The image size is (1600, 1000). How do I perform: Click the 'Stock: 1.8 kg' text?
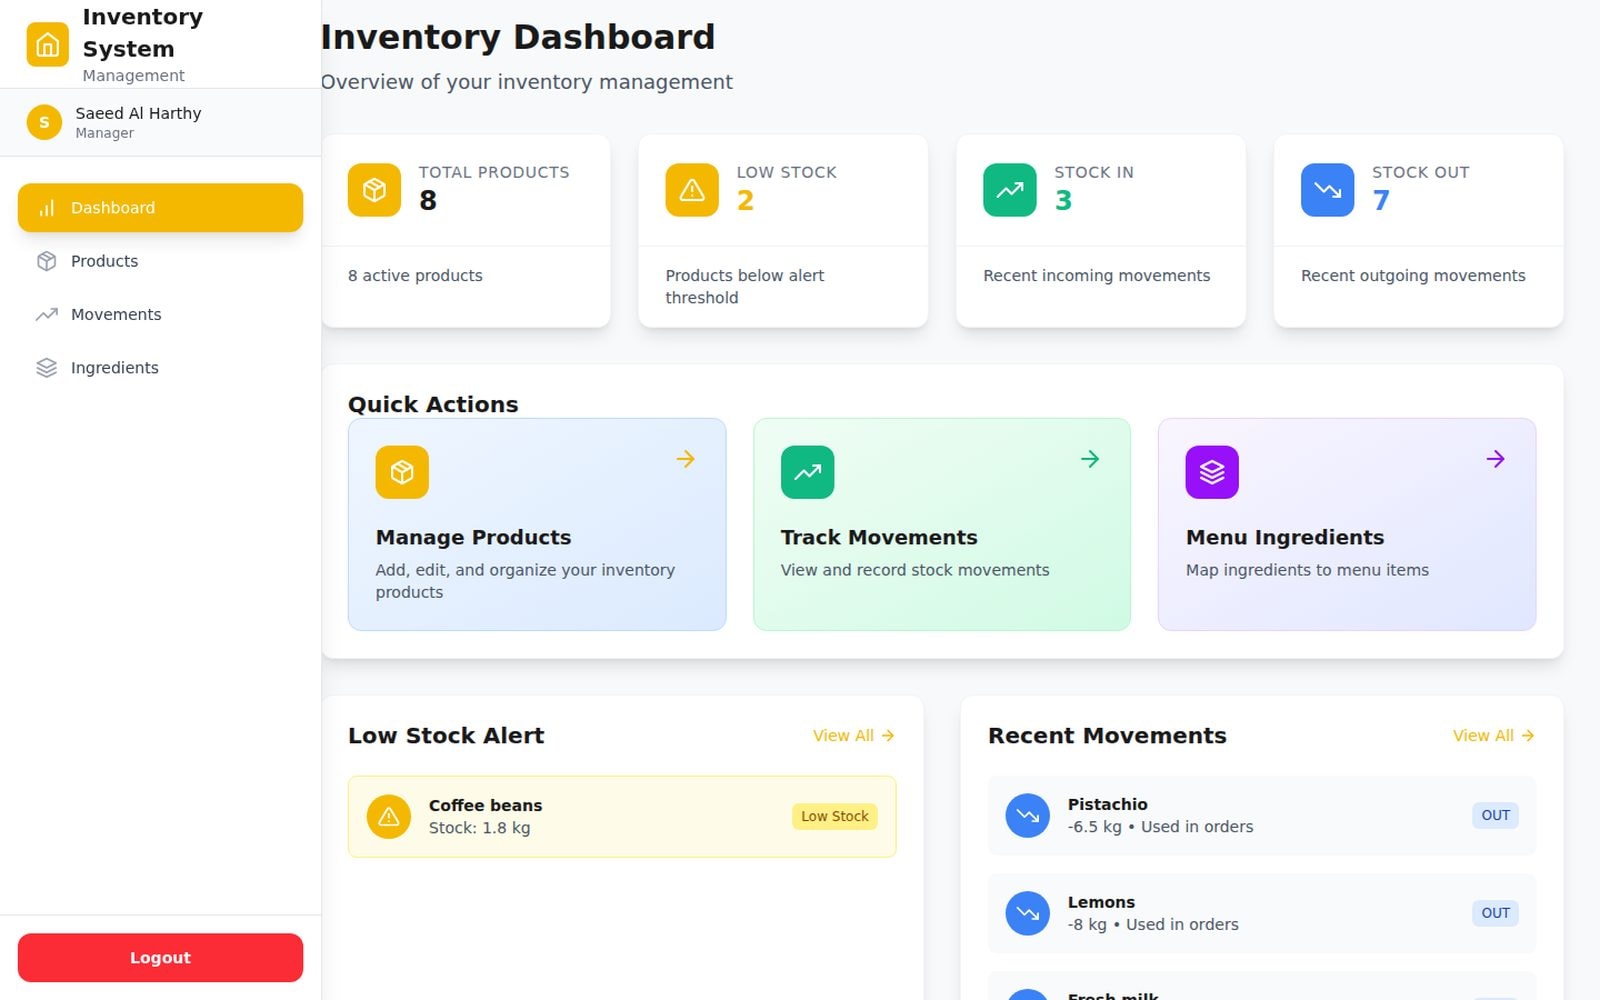point(479,828)
